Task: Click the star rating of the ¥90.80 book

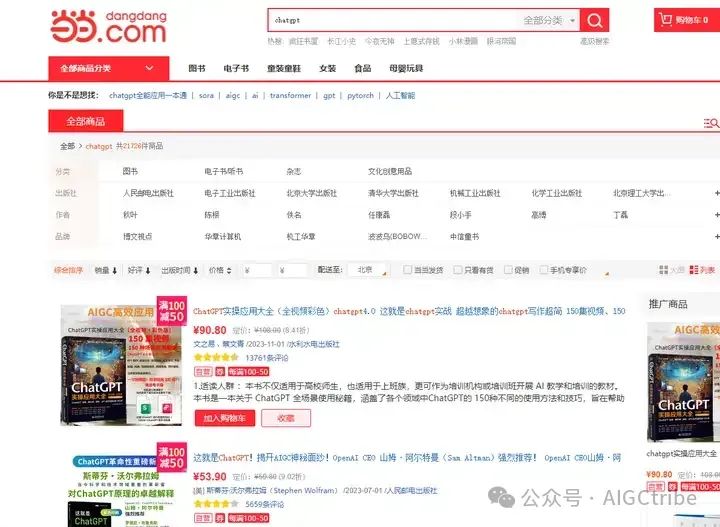Action: click(x=216, y=358)
